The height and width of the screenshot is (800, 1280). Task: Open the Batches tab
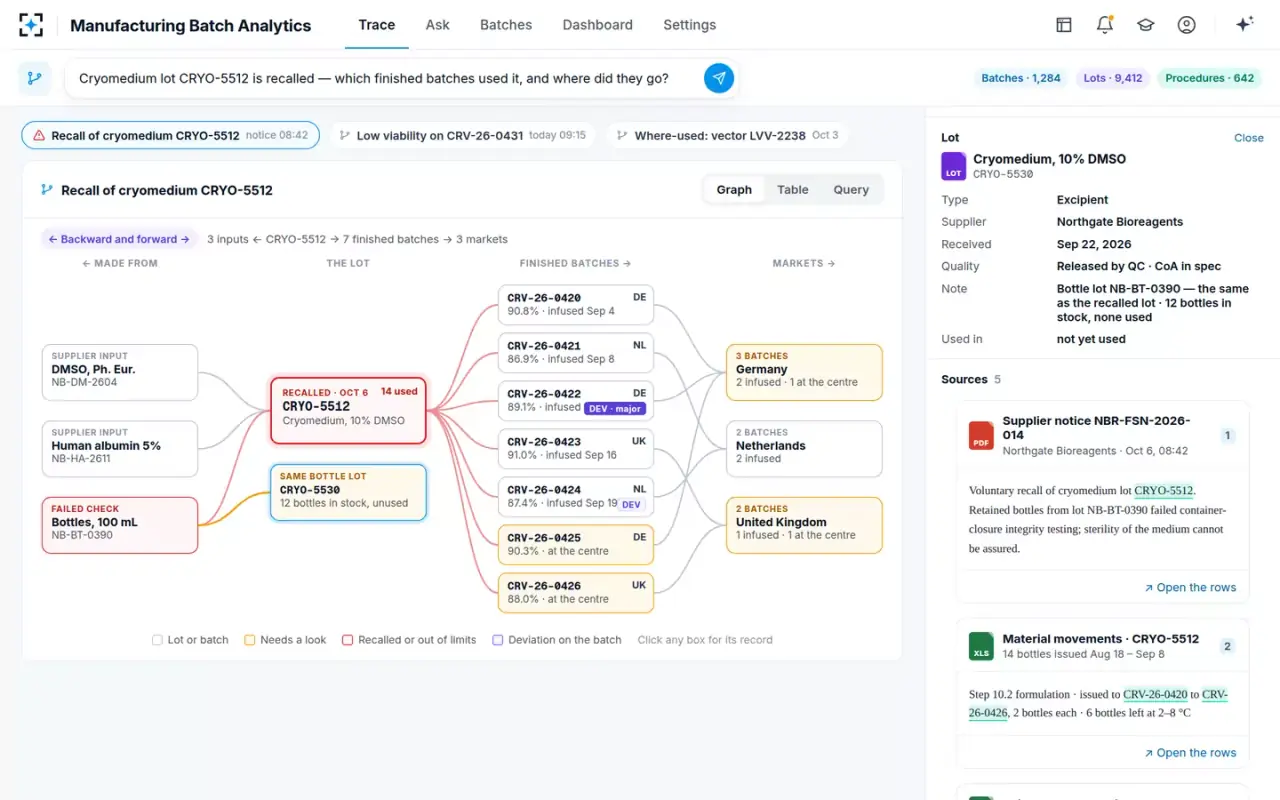[x=506, y=25]
